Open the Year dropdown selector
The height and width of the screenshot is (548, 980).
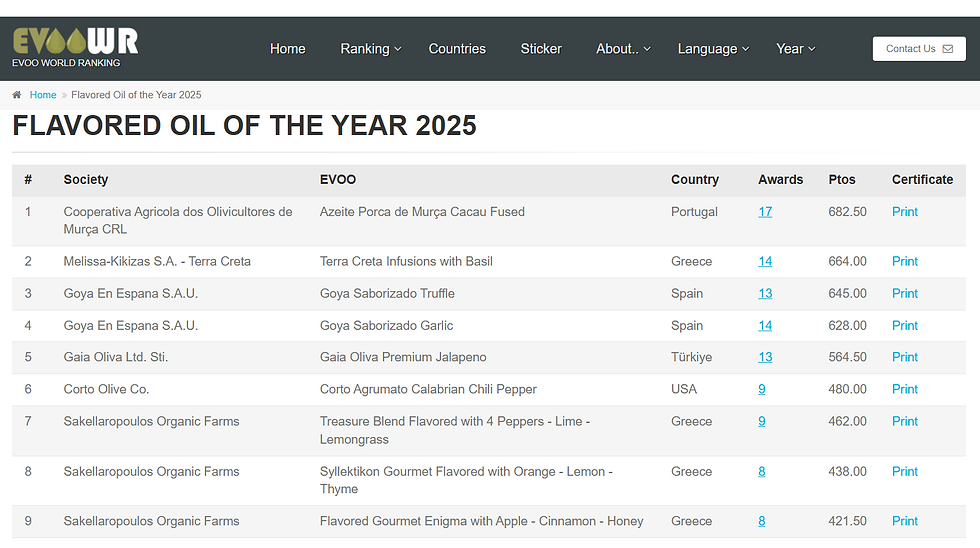tap(795, 49)
